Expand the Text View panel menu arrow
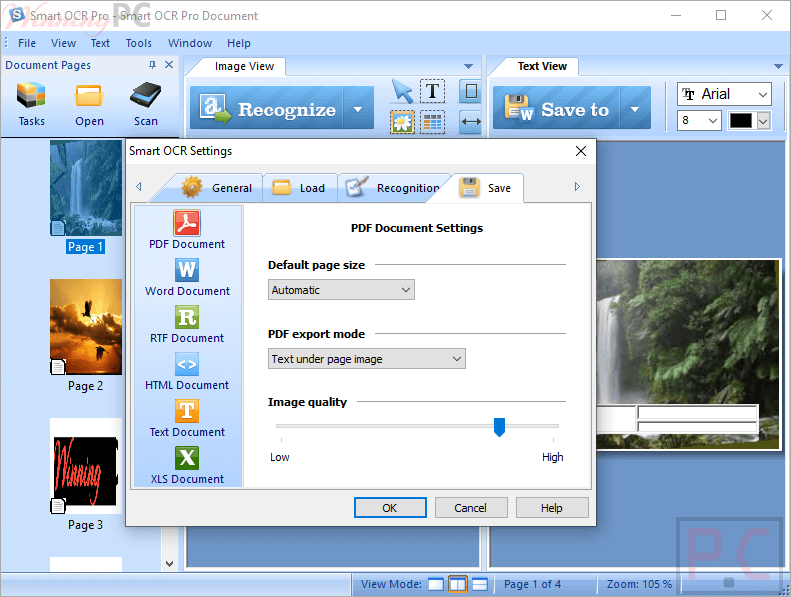Viewport: 791px width, 597px height. (x=778, y=66)
